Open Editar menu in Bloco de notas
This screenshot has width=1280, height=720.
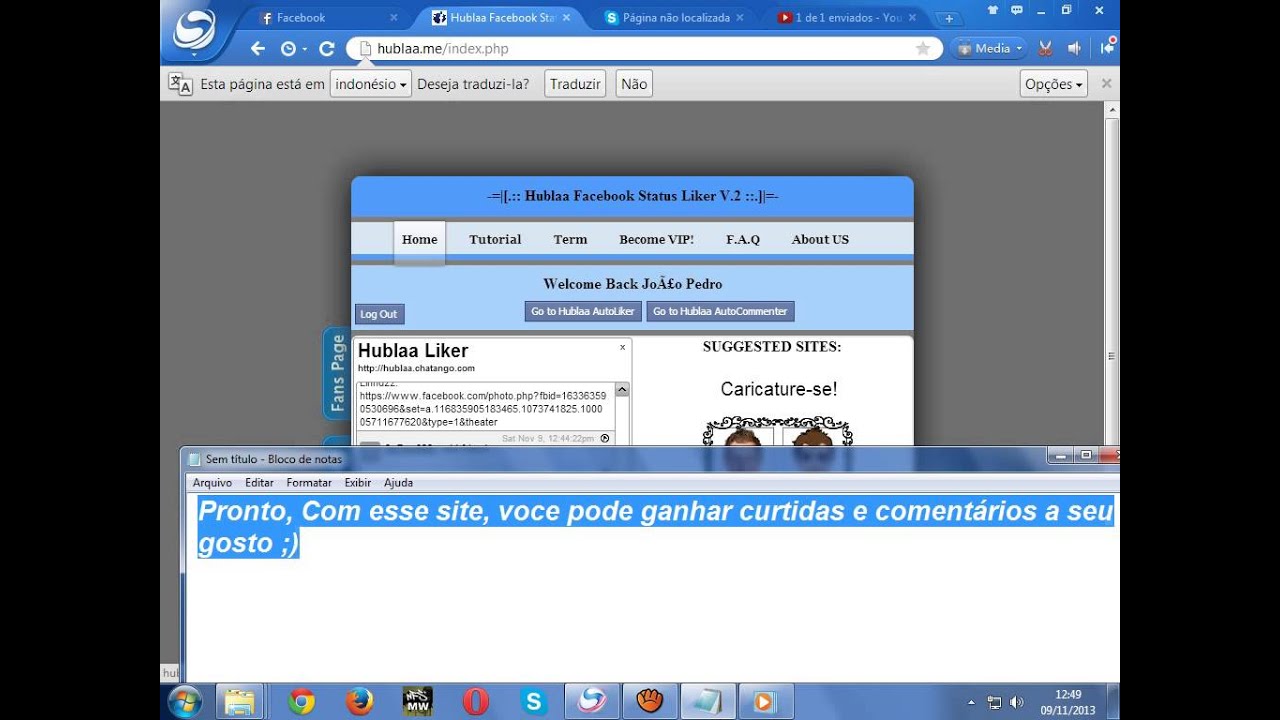click(259, 482)
